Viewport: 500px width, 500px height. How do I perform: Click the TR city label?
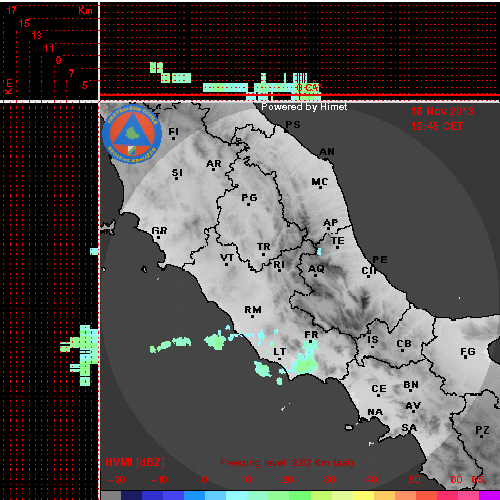point(264,247)
